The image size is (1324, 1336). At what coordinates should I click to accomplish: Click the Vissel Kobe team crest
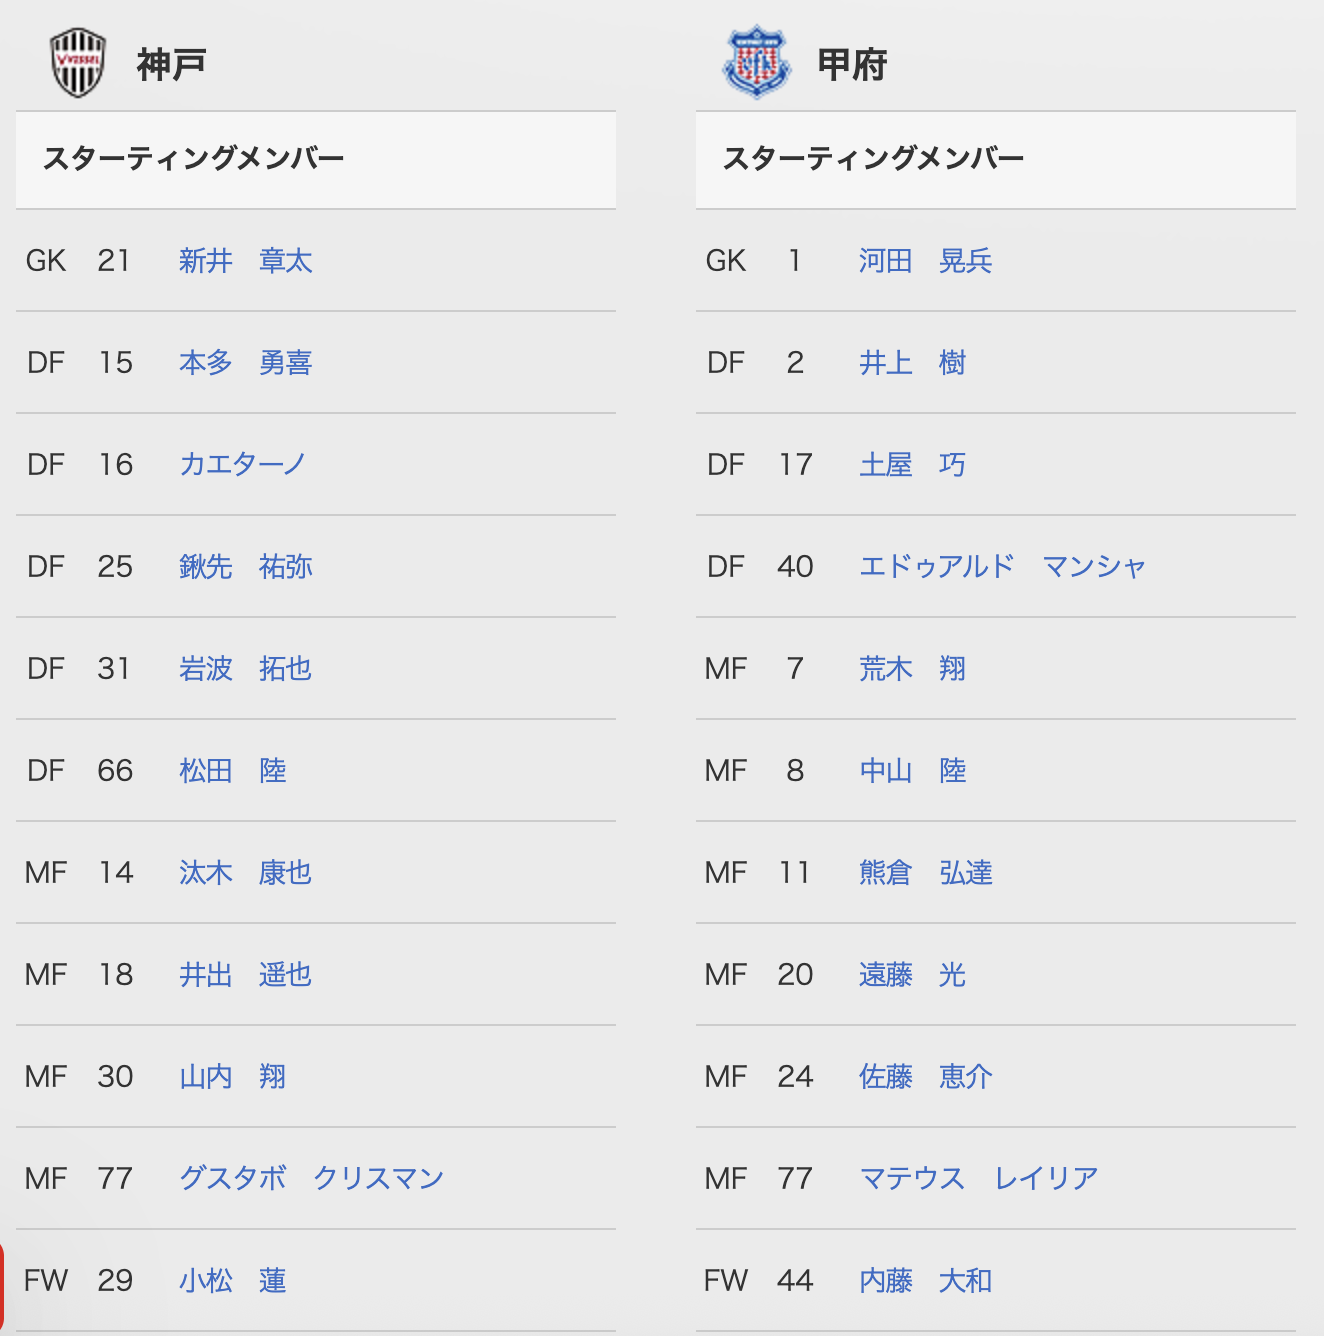tap(78, 63)
